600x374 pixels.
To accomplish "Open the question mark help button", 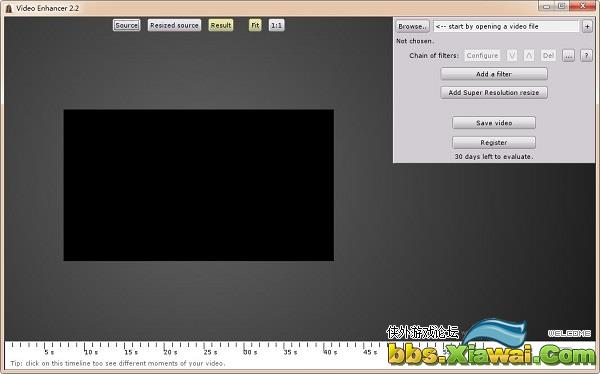I will (586, 56).
